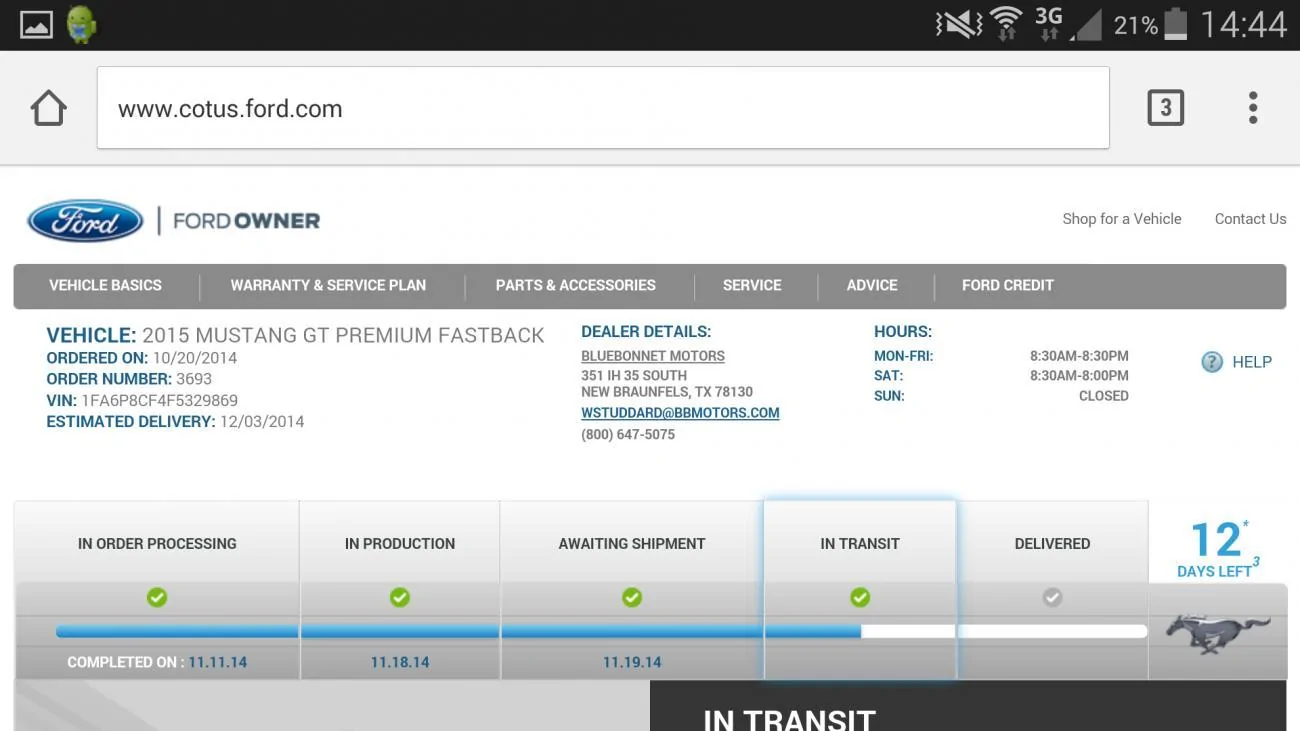Tap the gallery image notification icon

pos(36,24)
